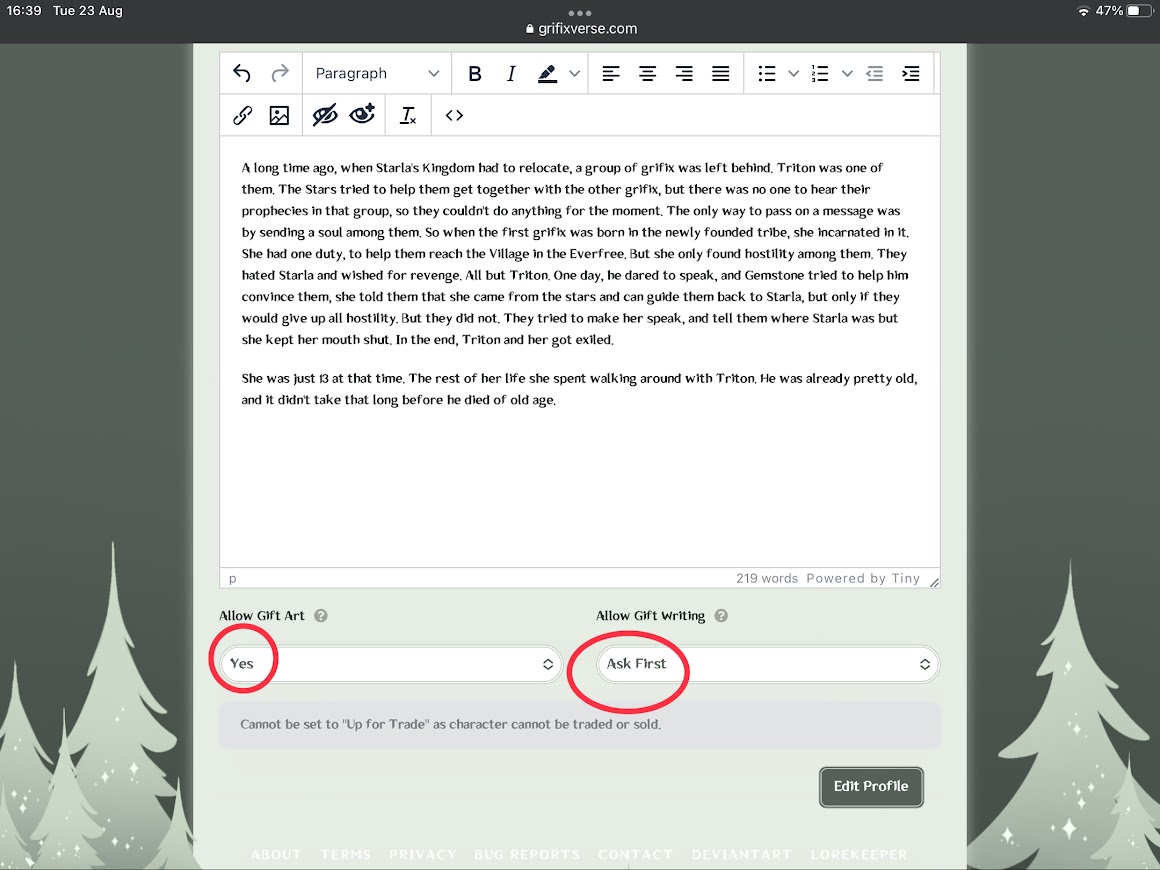
Task: Open the text highlight color arrow
Action: [574, 73]
